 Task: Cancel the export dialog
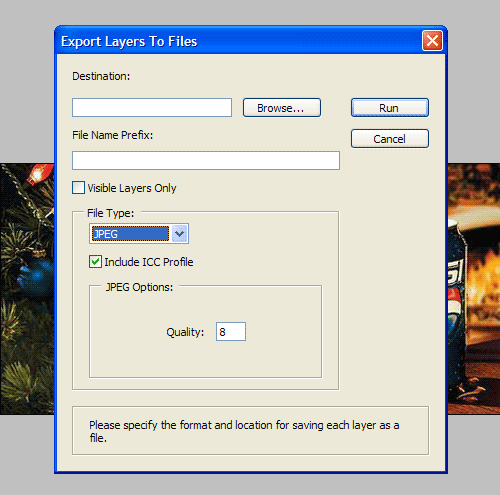tap(390, 138)
